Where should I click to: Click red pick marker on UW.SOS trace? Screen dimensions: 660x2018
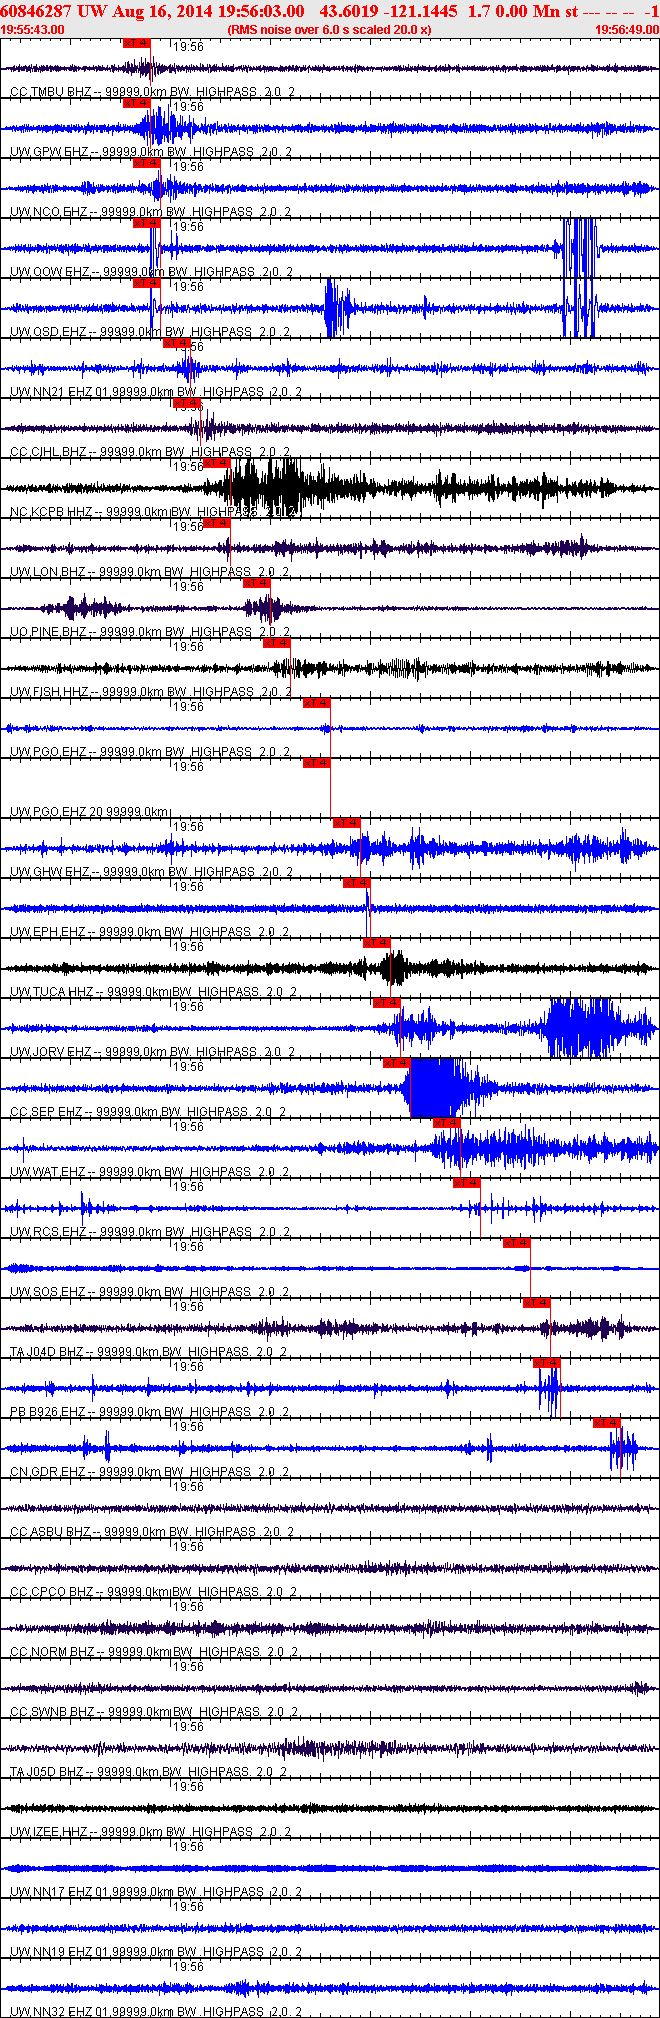(516, 1243)
